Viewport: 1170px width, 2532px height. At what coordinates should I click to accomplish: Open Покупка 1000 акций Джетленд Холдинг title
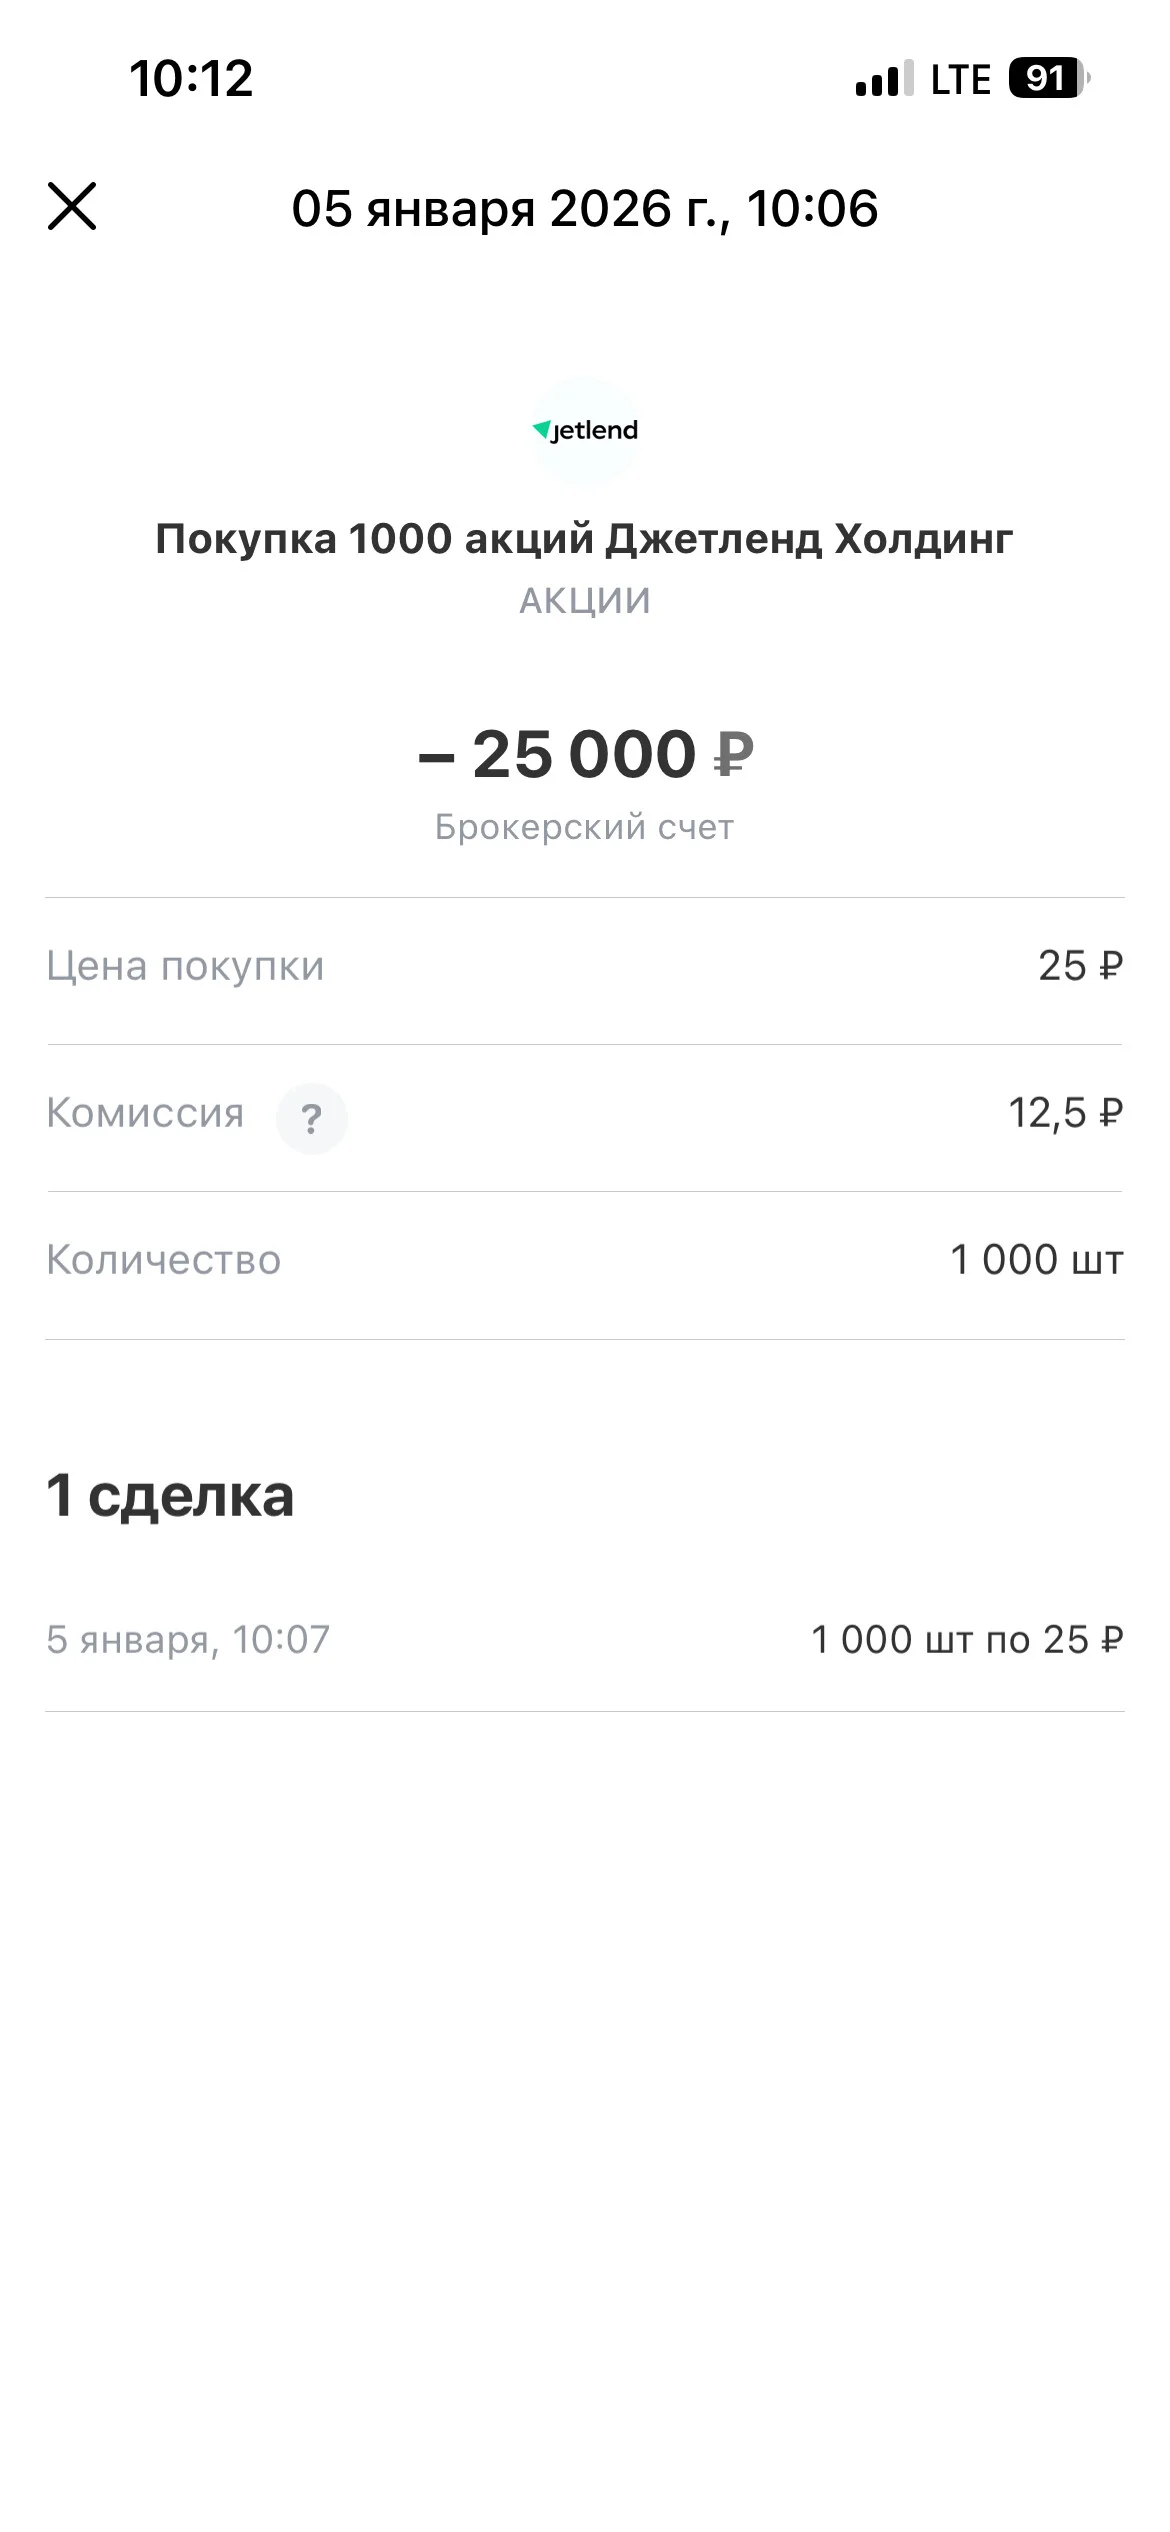tap(585, 540)
